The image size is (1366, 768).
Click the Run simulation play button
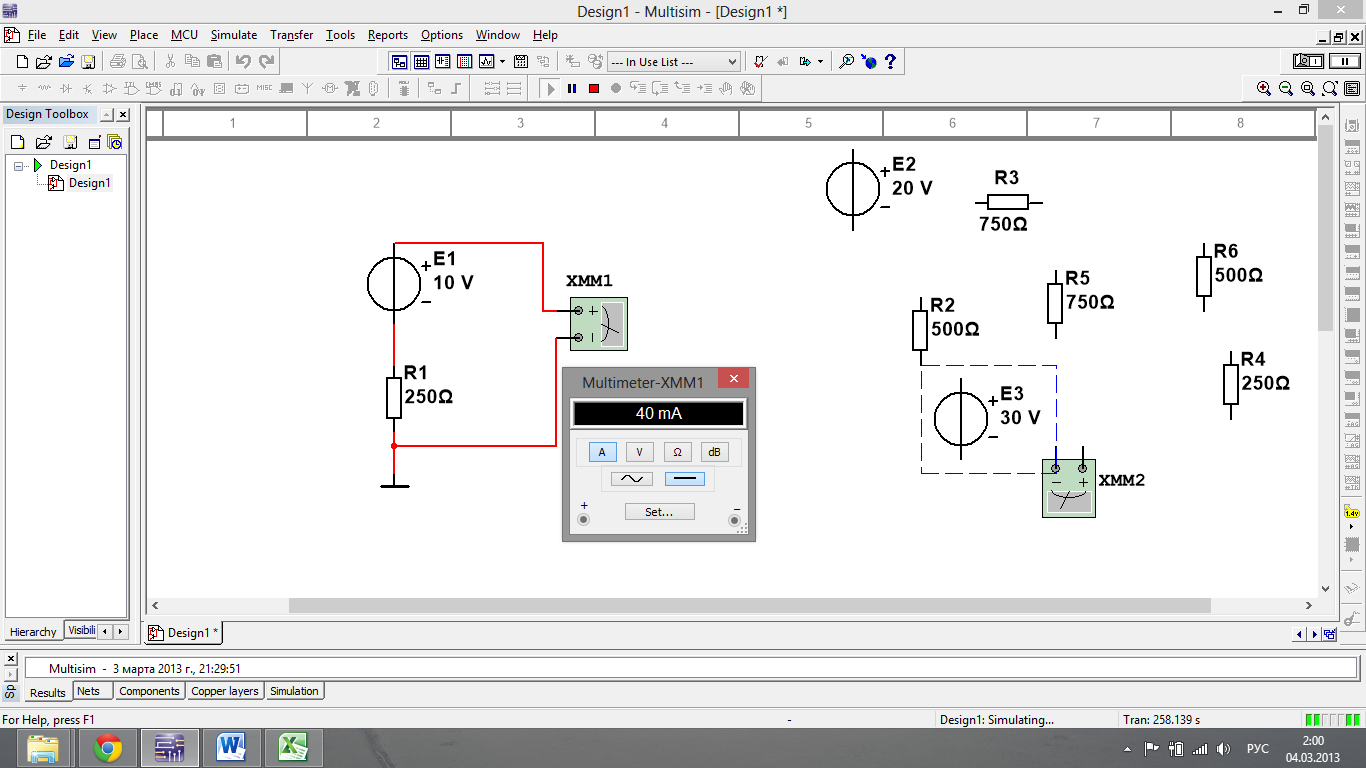pos(550,88)
